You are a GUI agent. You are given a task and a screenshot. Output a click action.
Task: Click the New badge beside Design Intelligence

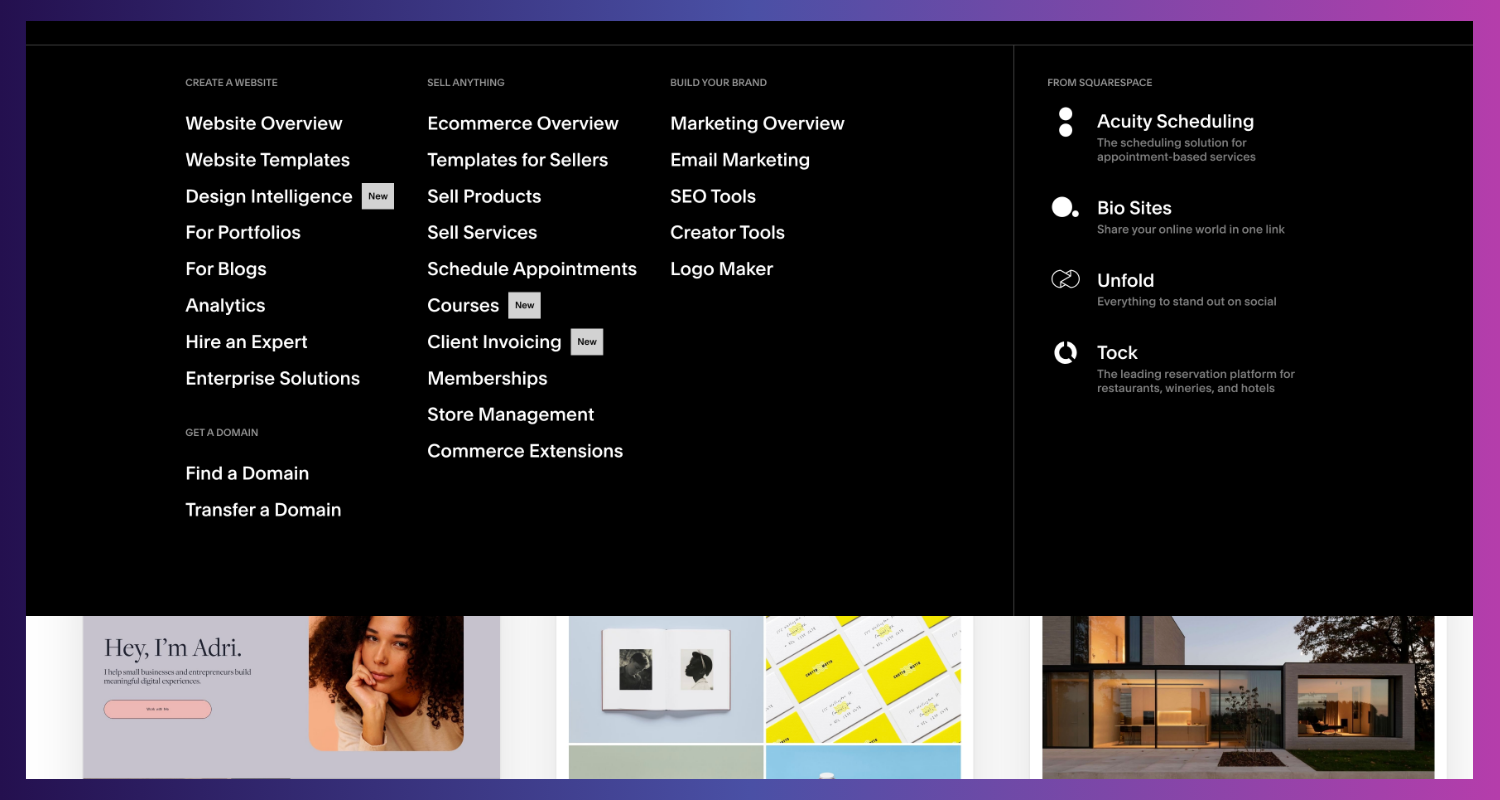[x=378, y=196]
